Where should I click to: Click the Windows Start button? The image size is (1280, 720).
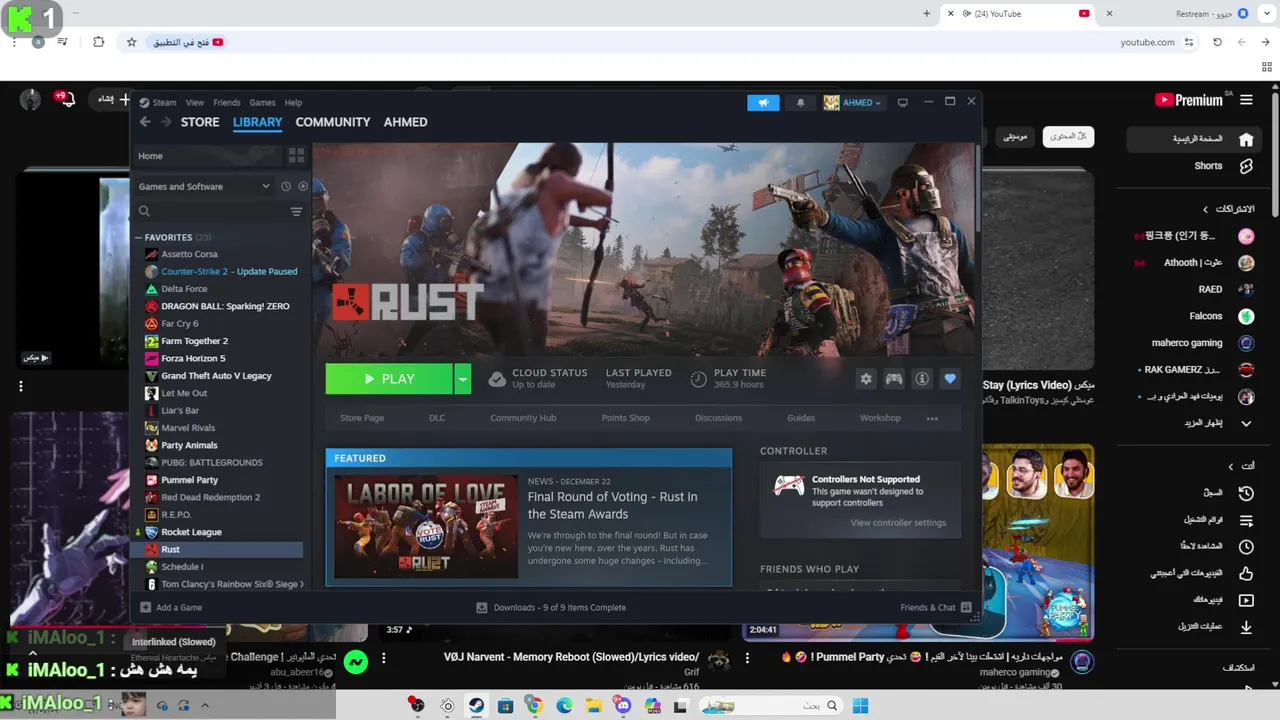click(860, 706)
